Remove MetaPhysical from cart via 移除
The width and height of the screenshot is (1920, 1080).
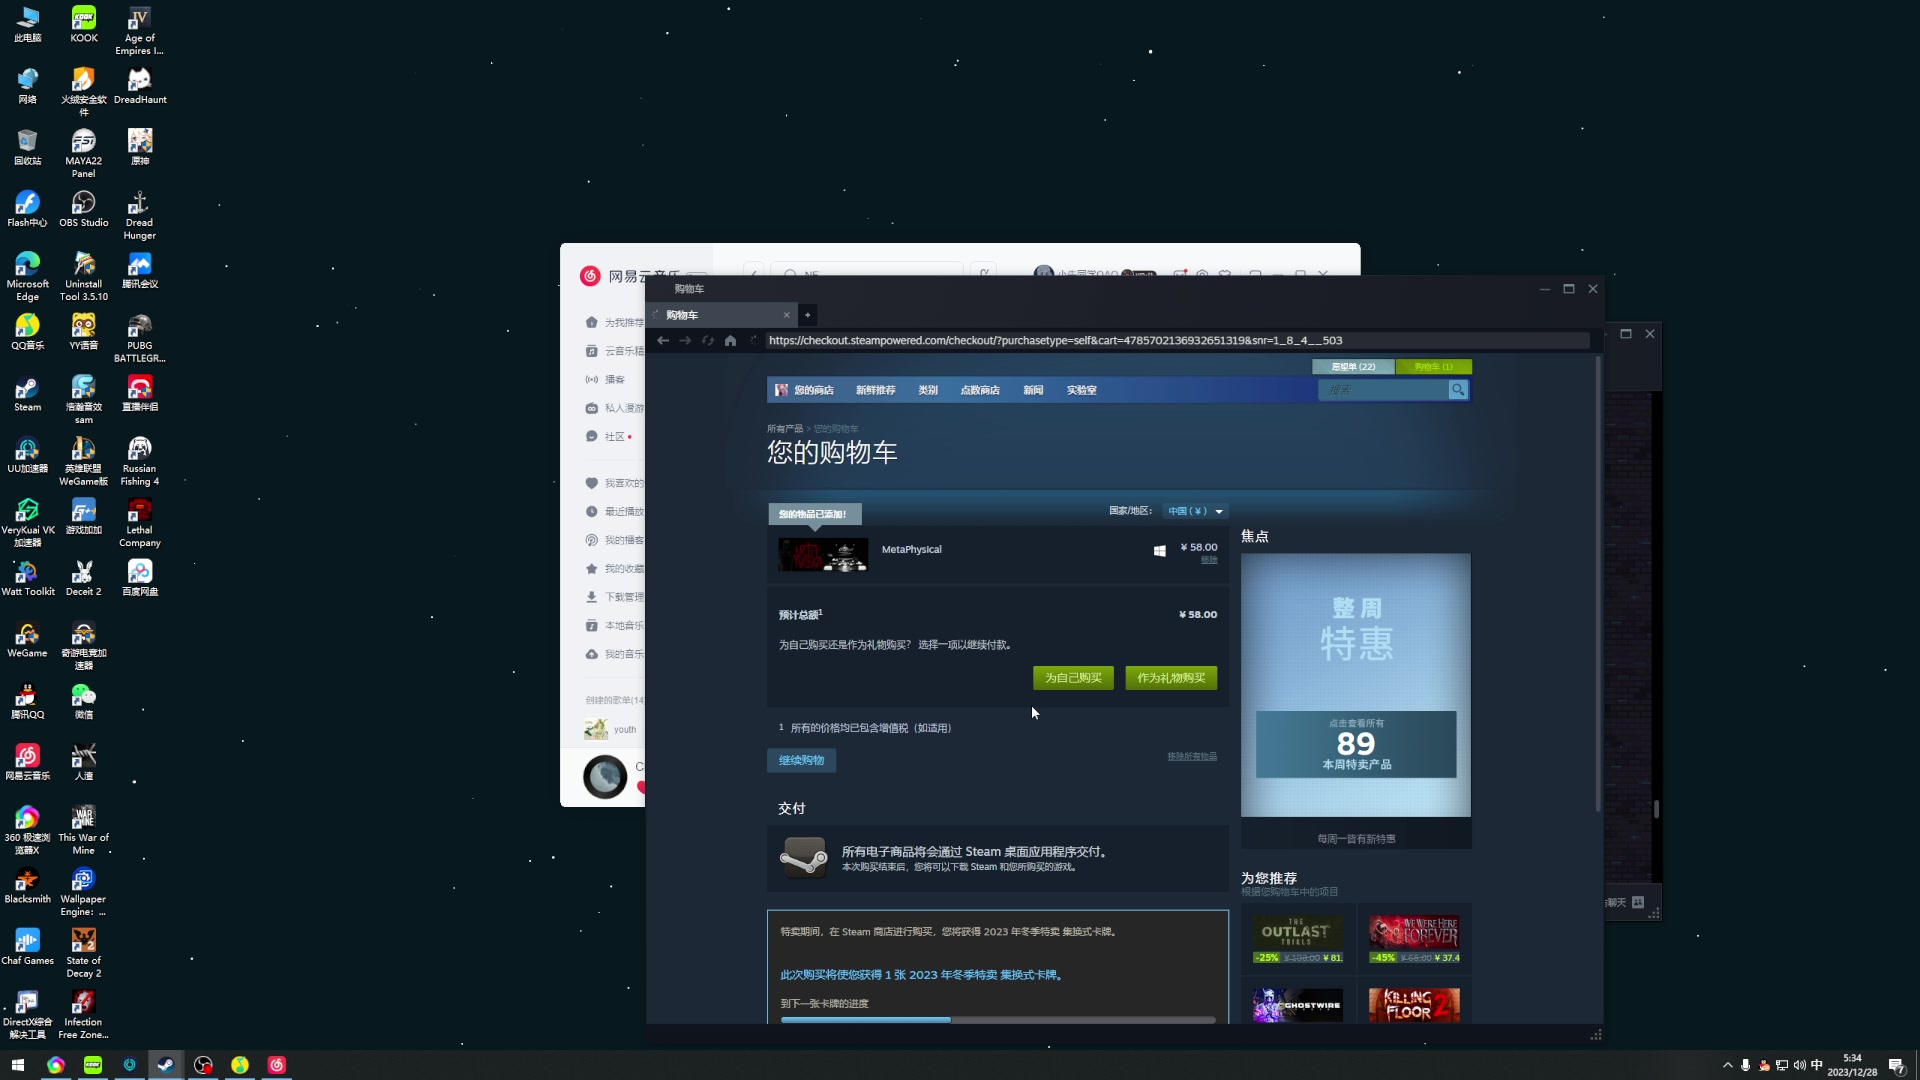pyautogui.click(x=1209, y=560)
